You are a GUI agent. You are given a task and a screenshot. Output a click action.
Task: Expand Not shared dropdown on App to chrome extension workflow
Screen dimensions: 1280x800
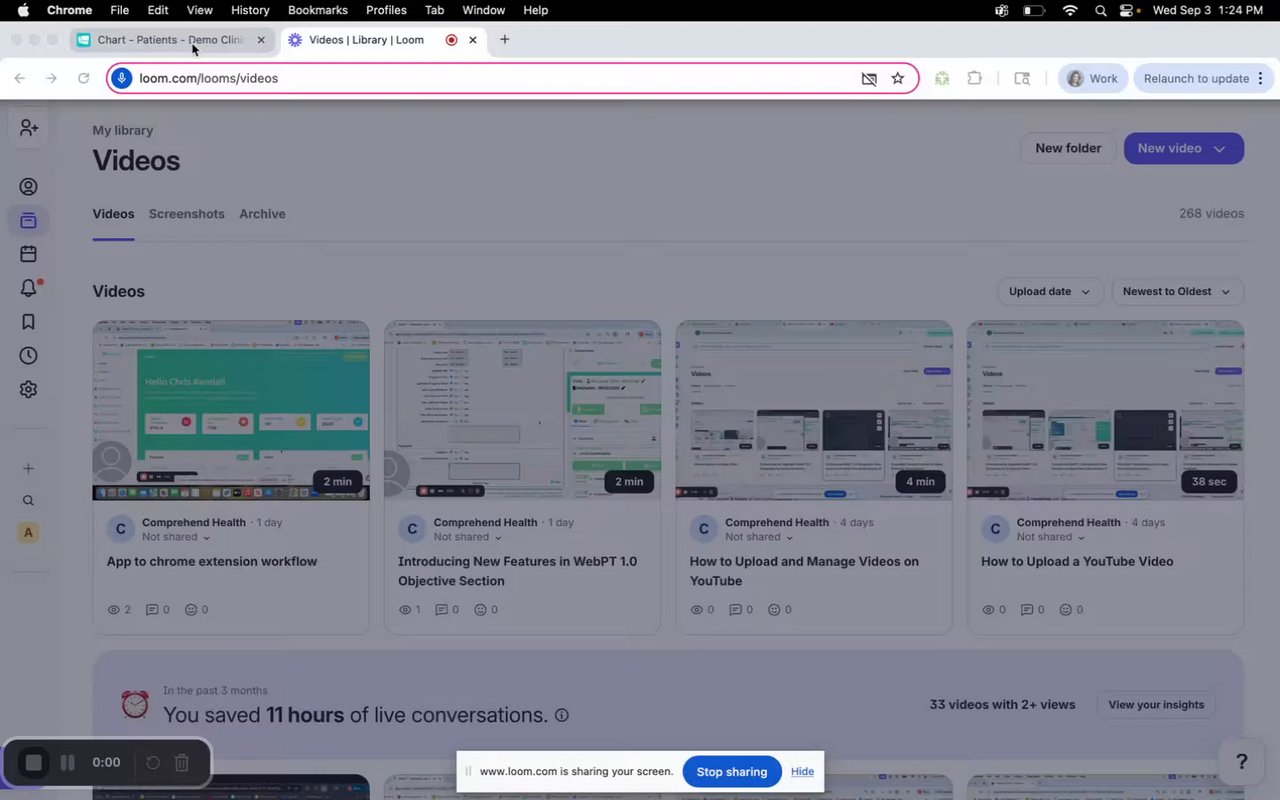pyautogui.click(x=176, y=537)
